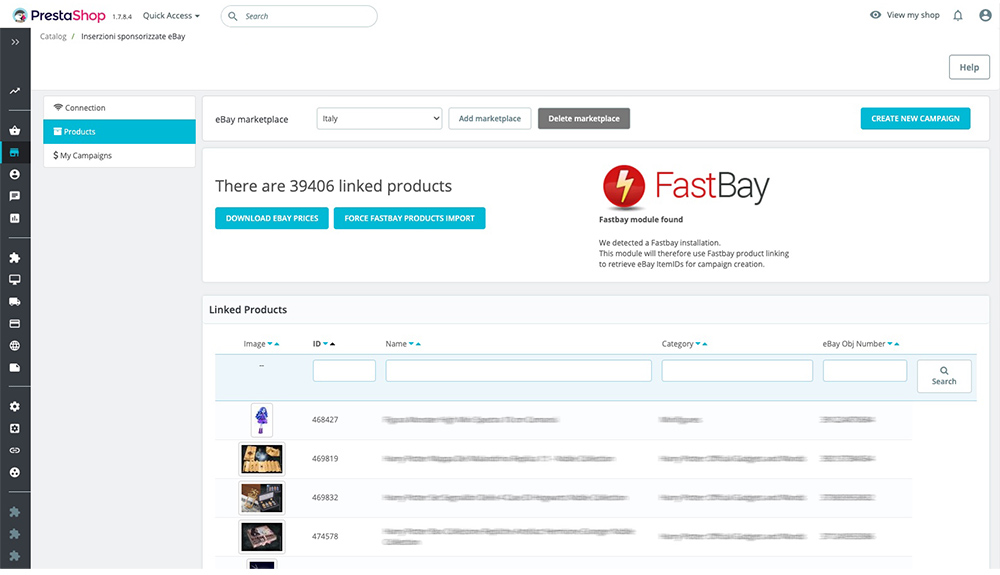
Task: Sort Name column descending arrow
Action: 411,344
